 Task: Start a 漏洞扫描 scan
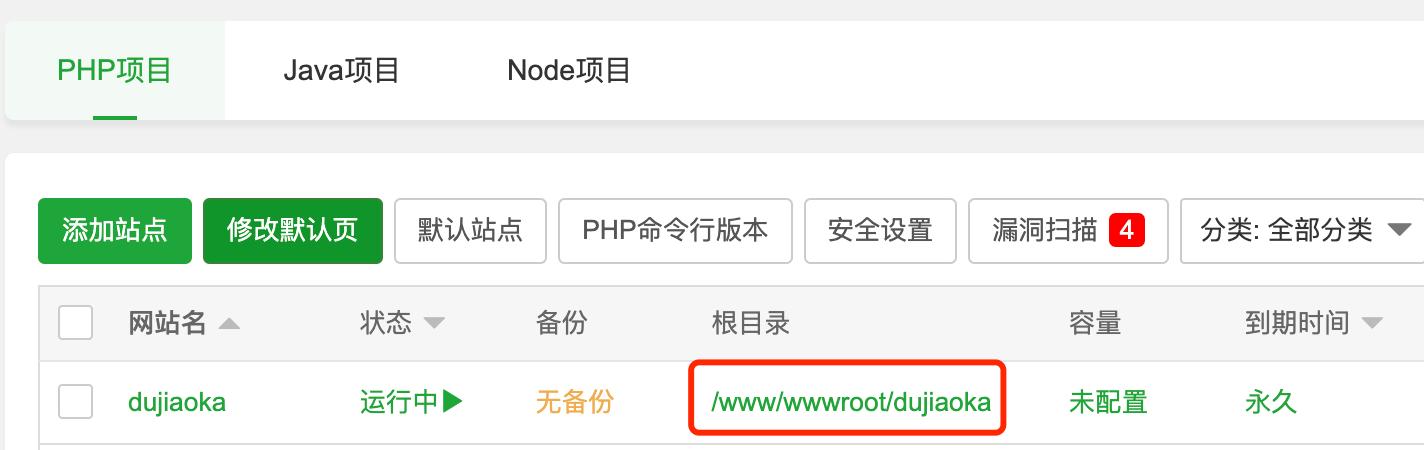(x=1068, y=231)
